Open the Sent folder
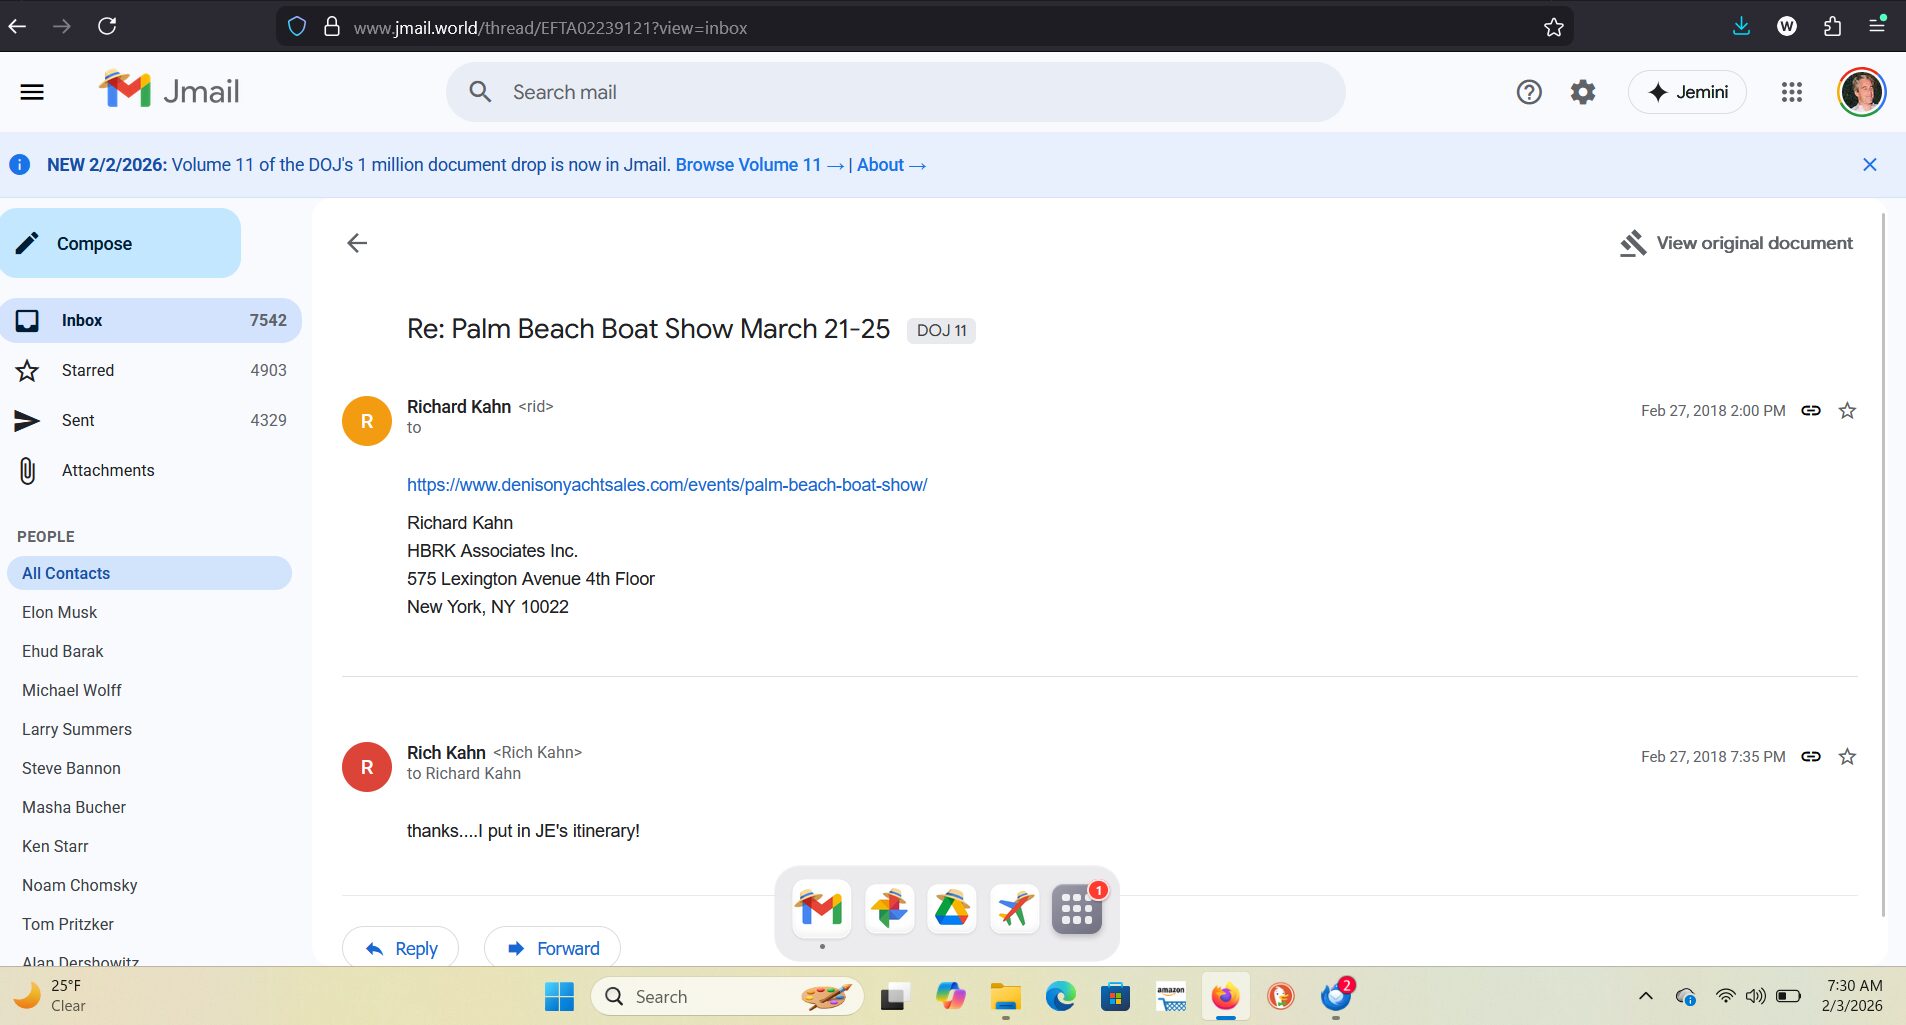Screen dimensions: 1906x1025 point(78,420)
